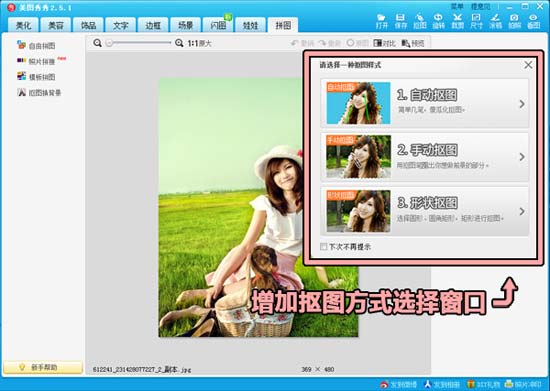
Task: Select 抠图换背景 in the left sidebar
Action: tap(39, 93)
